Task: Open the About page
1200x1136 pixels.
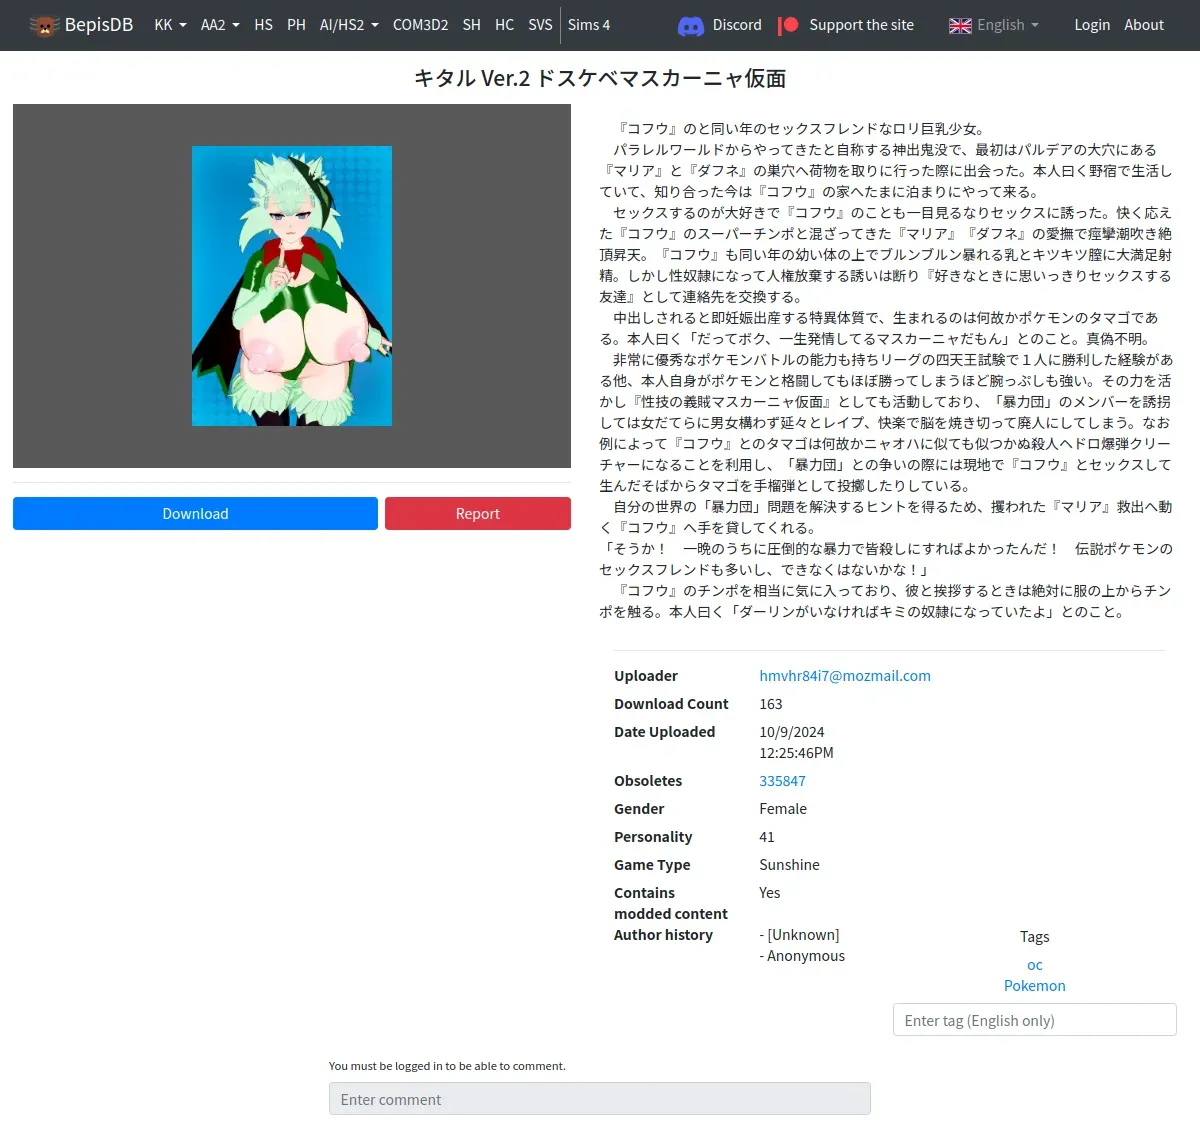Action: pyautogui.click(x=1144, y=25)
